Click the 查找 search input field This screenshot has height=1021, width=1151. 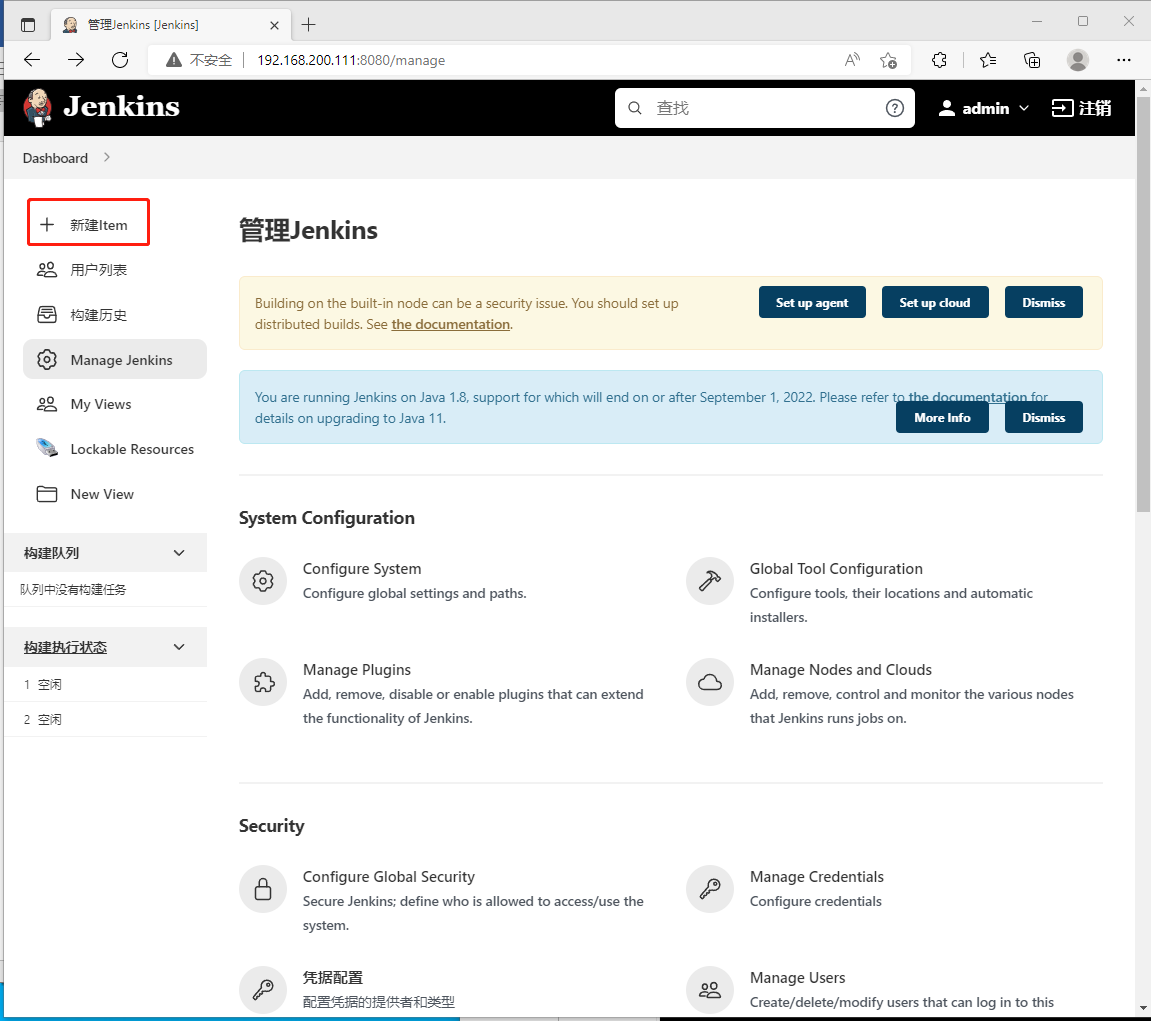click(x=763, y=108)
